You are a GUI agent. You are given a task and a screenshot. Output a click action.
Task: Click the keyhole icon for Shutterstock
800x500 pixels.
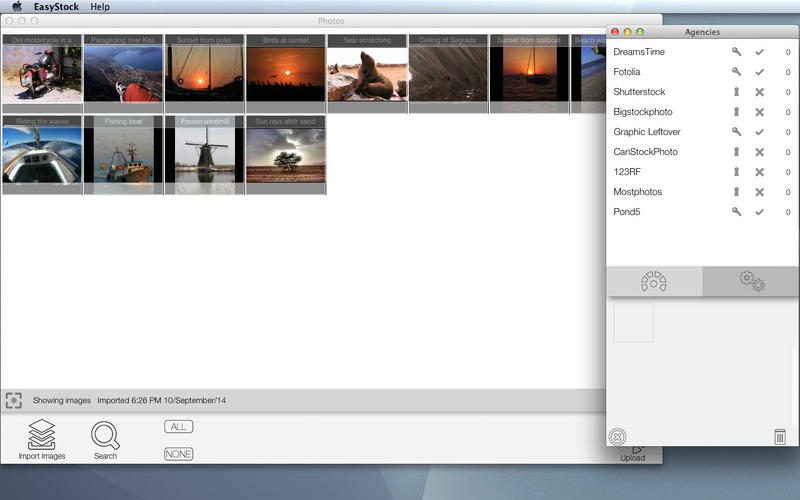coord(736,92)
